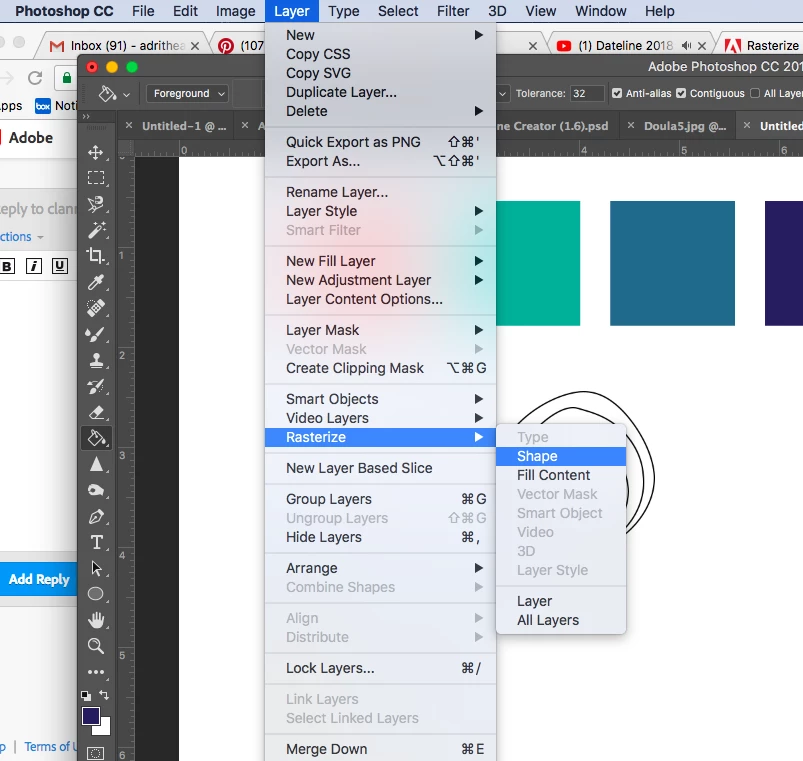Click the dark navy foreground color swatch
This screenshot has height=761, width=803.
[91, 716]
